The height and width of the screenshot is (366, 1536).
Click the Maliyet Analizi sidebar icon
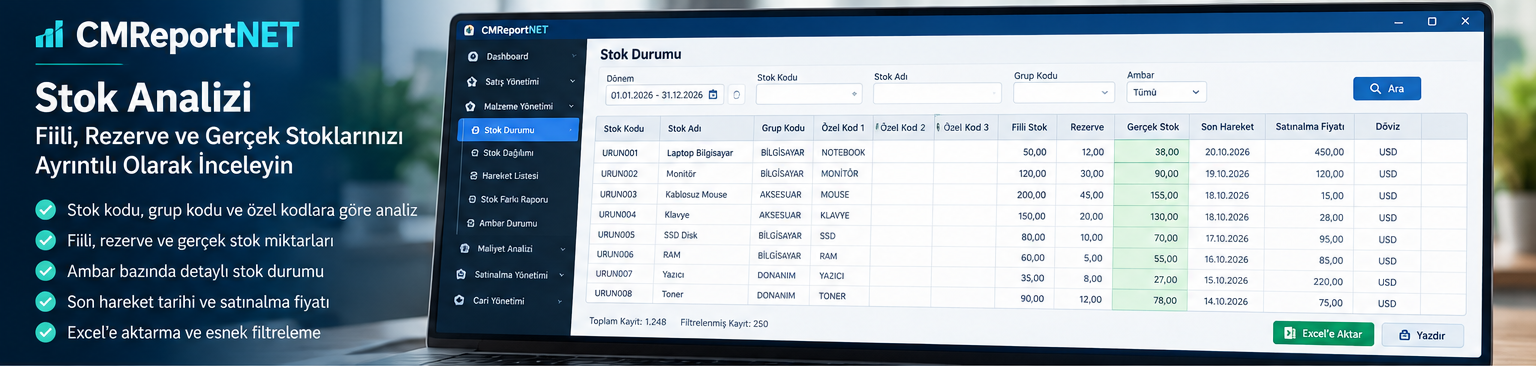point(466,248)
